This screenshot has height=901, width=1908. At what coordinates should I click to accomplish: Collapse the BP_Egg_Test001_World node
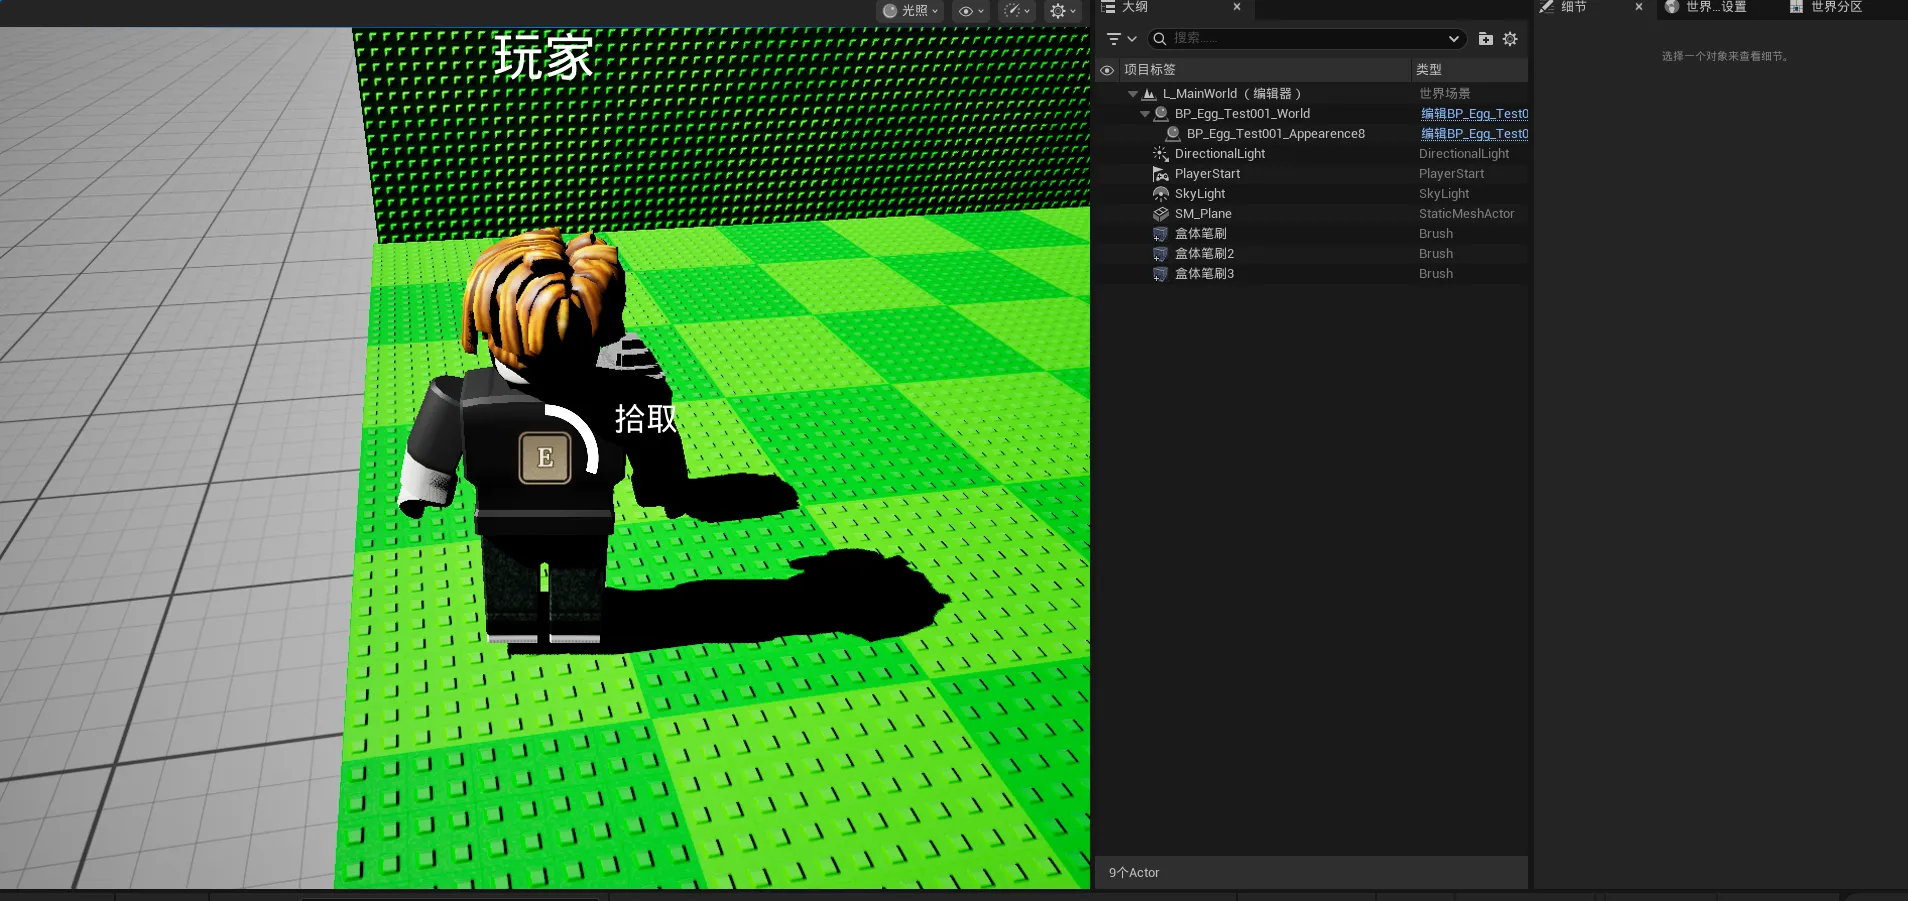(x=1145, y=114)
